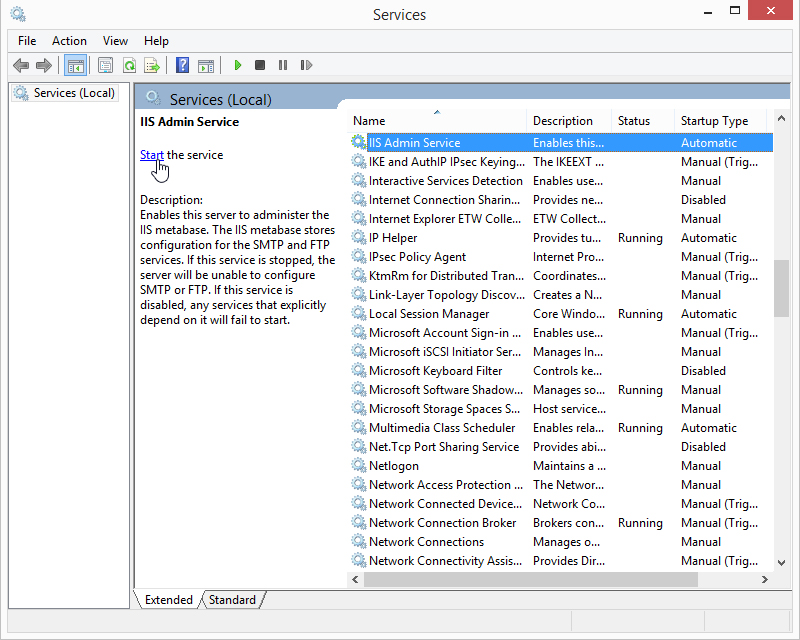800x640 pixels.
Task: Click Running status of IP Helper
Action: 640,238
